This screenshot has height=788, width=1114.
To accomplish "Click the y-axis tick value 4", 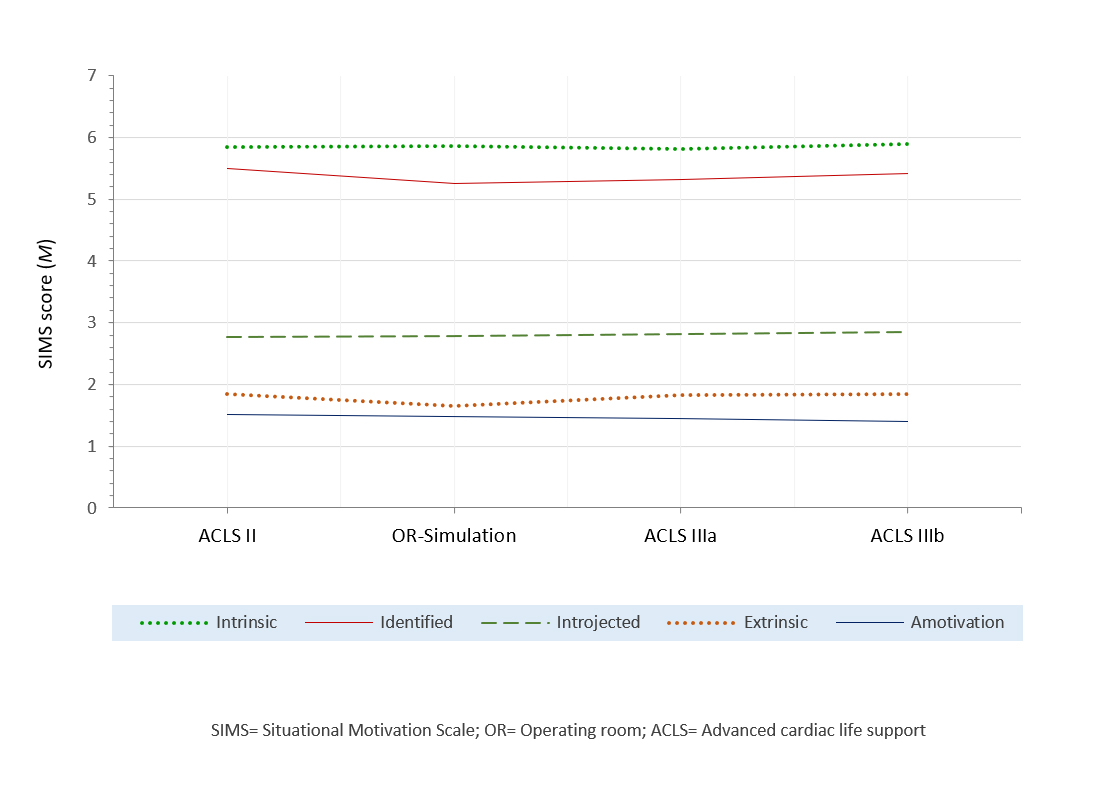I will click(x=92, y=261).
